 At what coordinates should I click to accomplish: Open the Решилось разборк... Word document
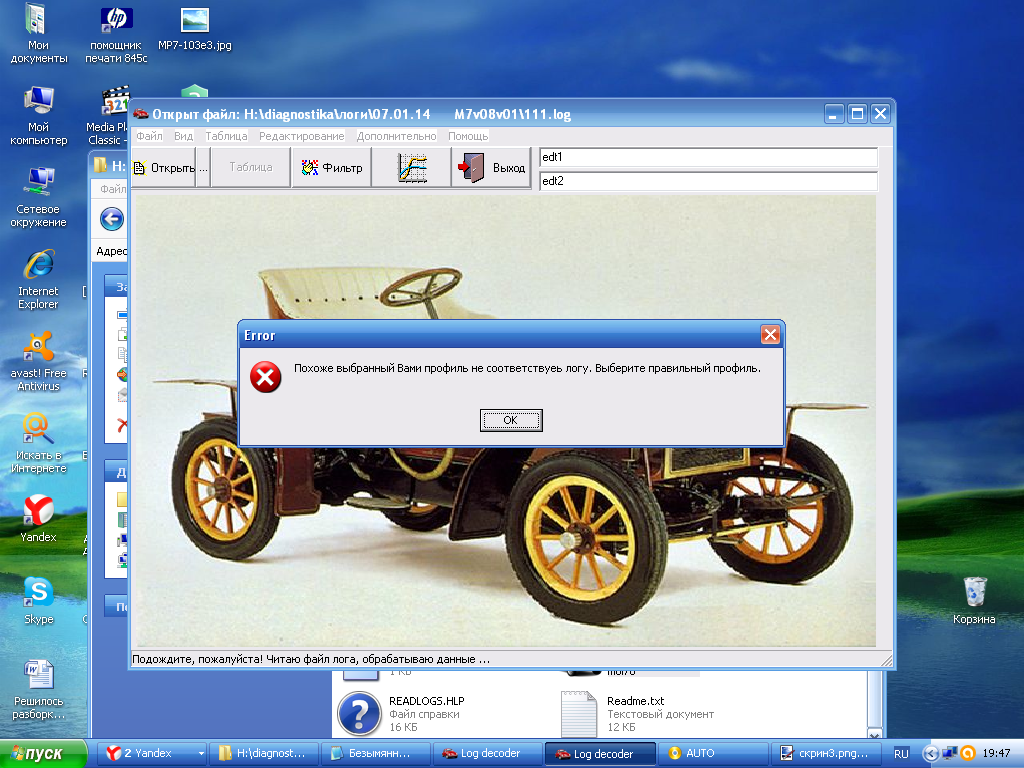pyautogui.click(x=39, y=690)
